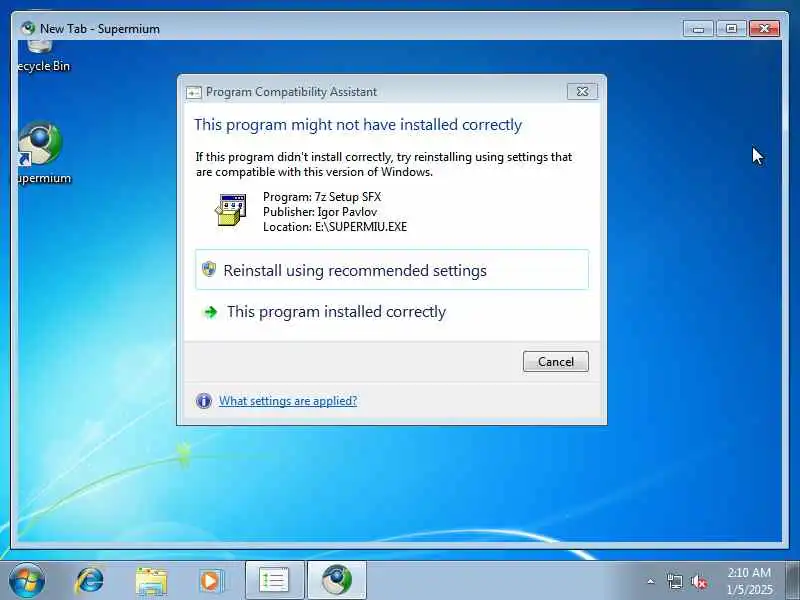Close the Program Compatibility Assistant dialog
800x600 pixels.
(x=582, y=91)
